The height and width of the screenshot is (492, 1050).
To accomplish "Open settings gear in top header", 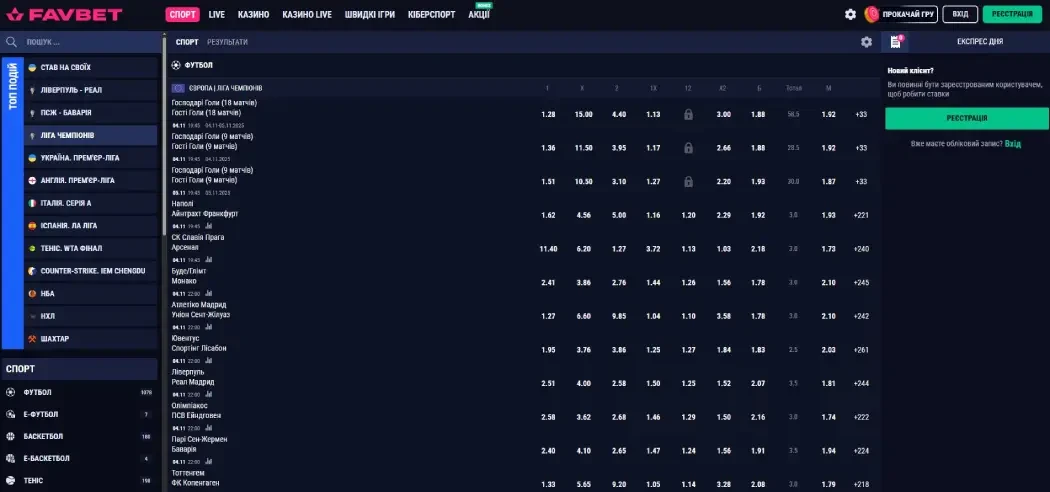I will 850,14.
